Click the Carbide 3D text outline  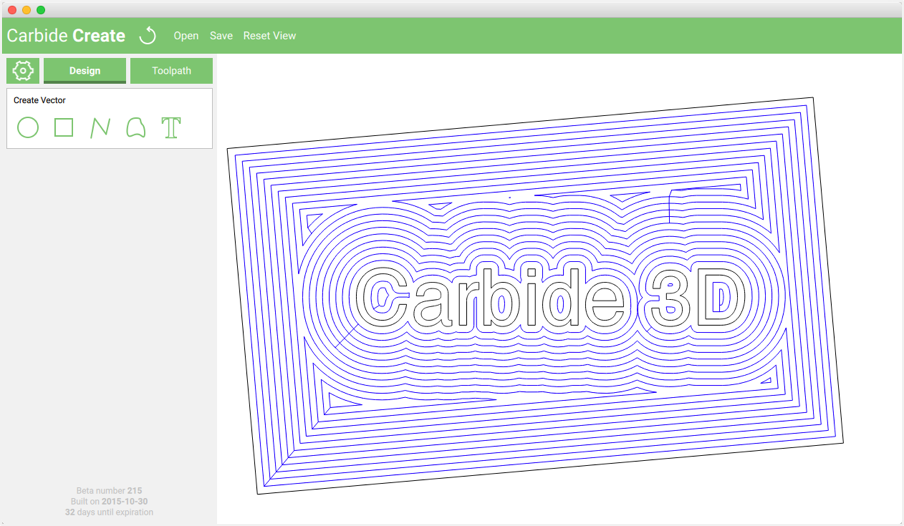coord(549,299)
